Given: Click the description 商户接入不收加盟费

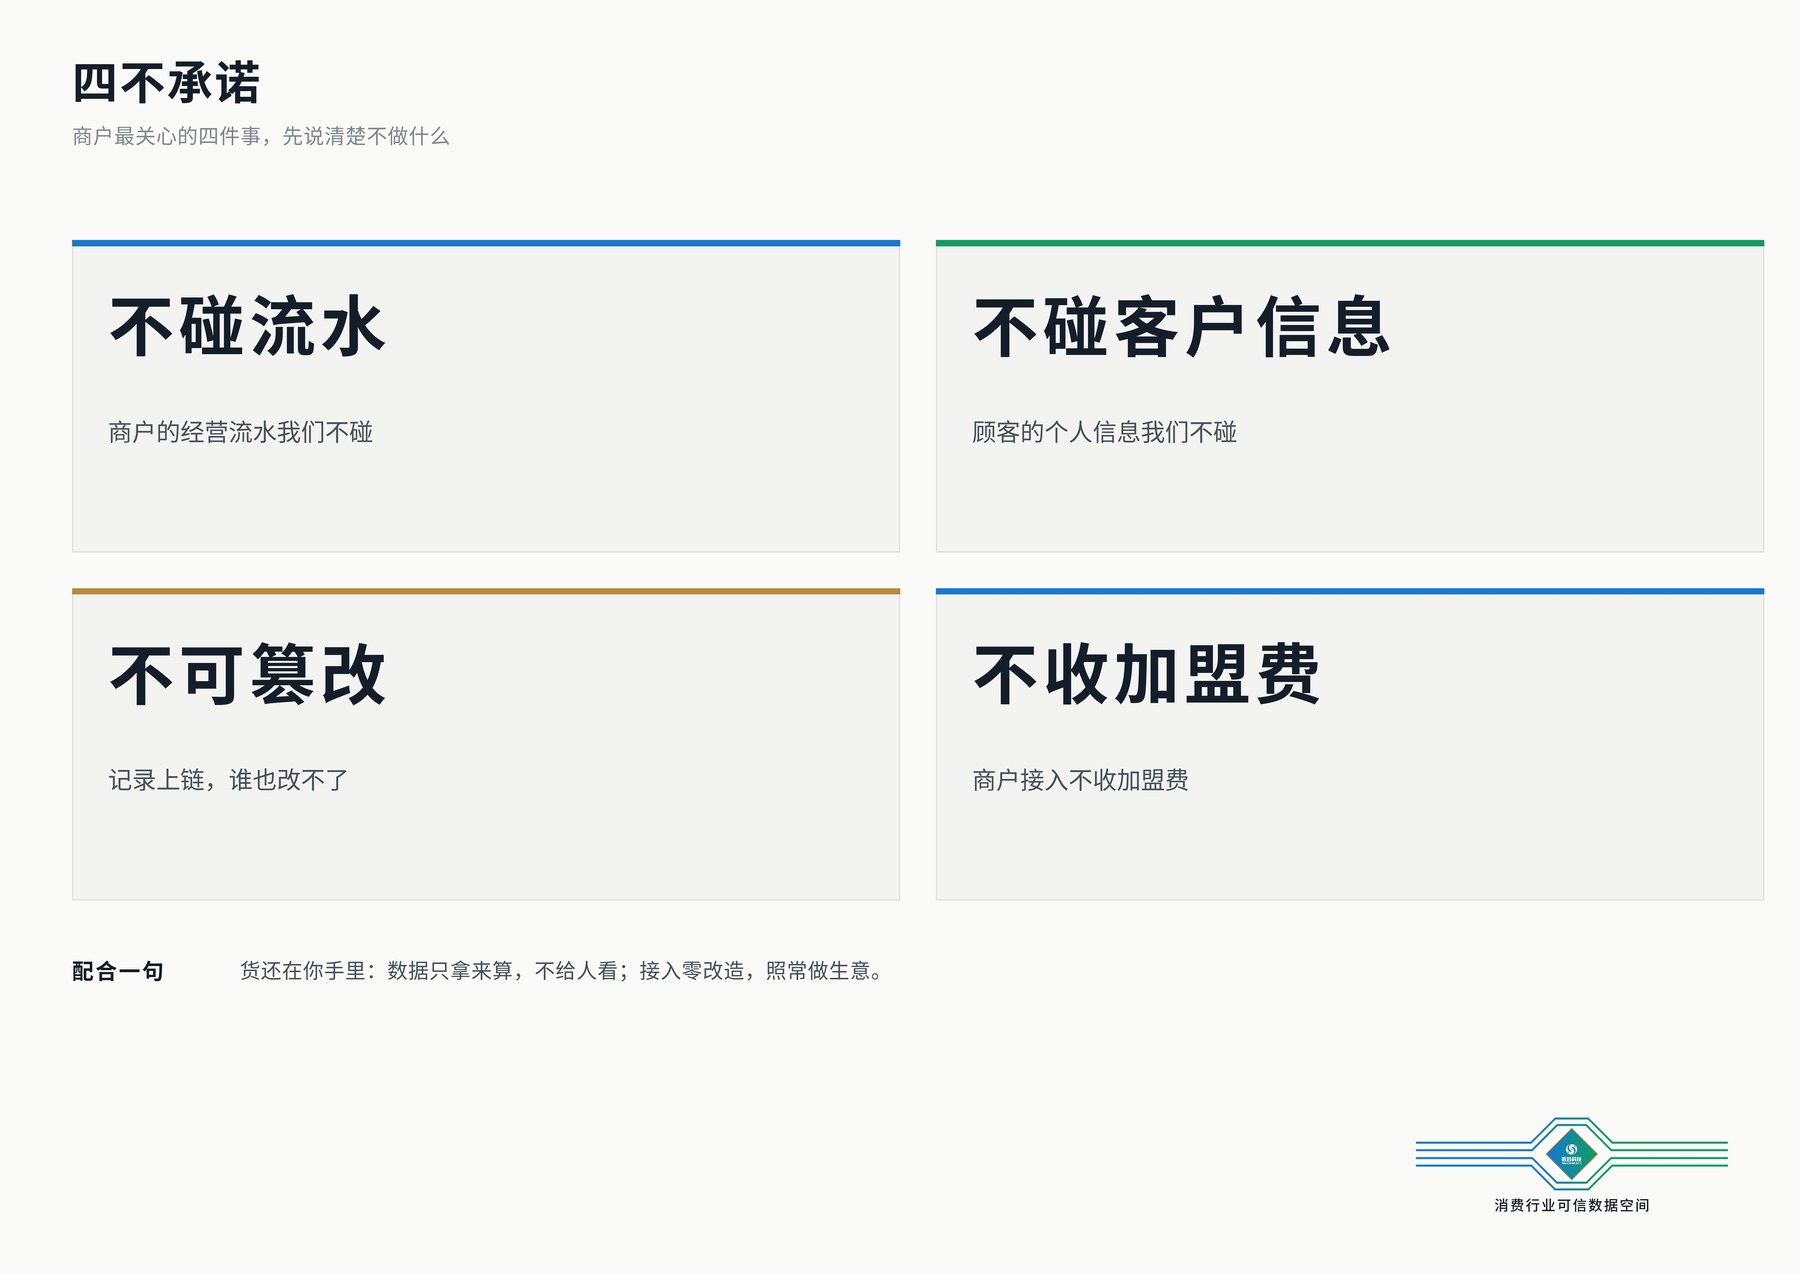Looking at the screenshot, I should tap(1081, 780).
